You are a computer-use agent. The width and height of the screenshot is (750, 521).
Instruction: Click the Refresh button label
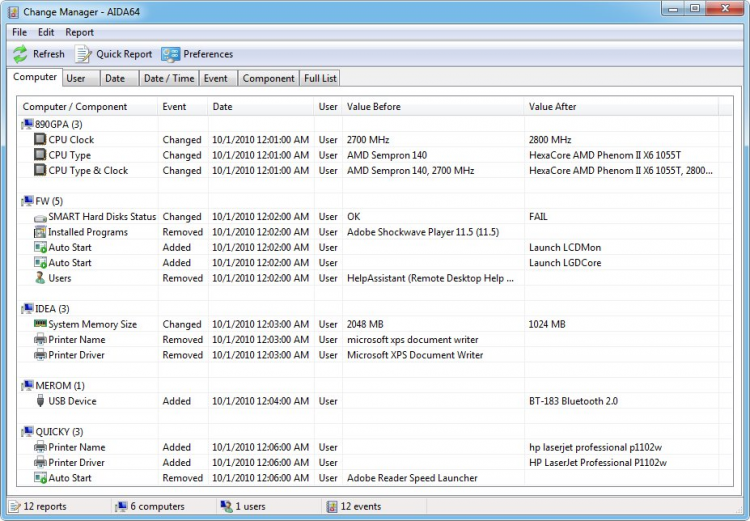pyautogui.click(x=48, y=54)
